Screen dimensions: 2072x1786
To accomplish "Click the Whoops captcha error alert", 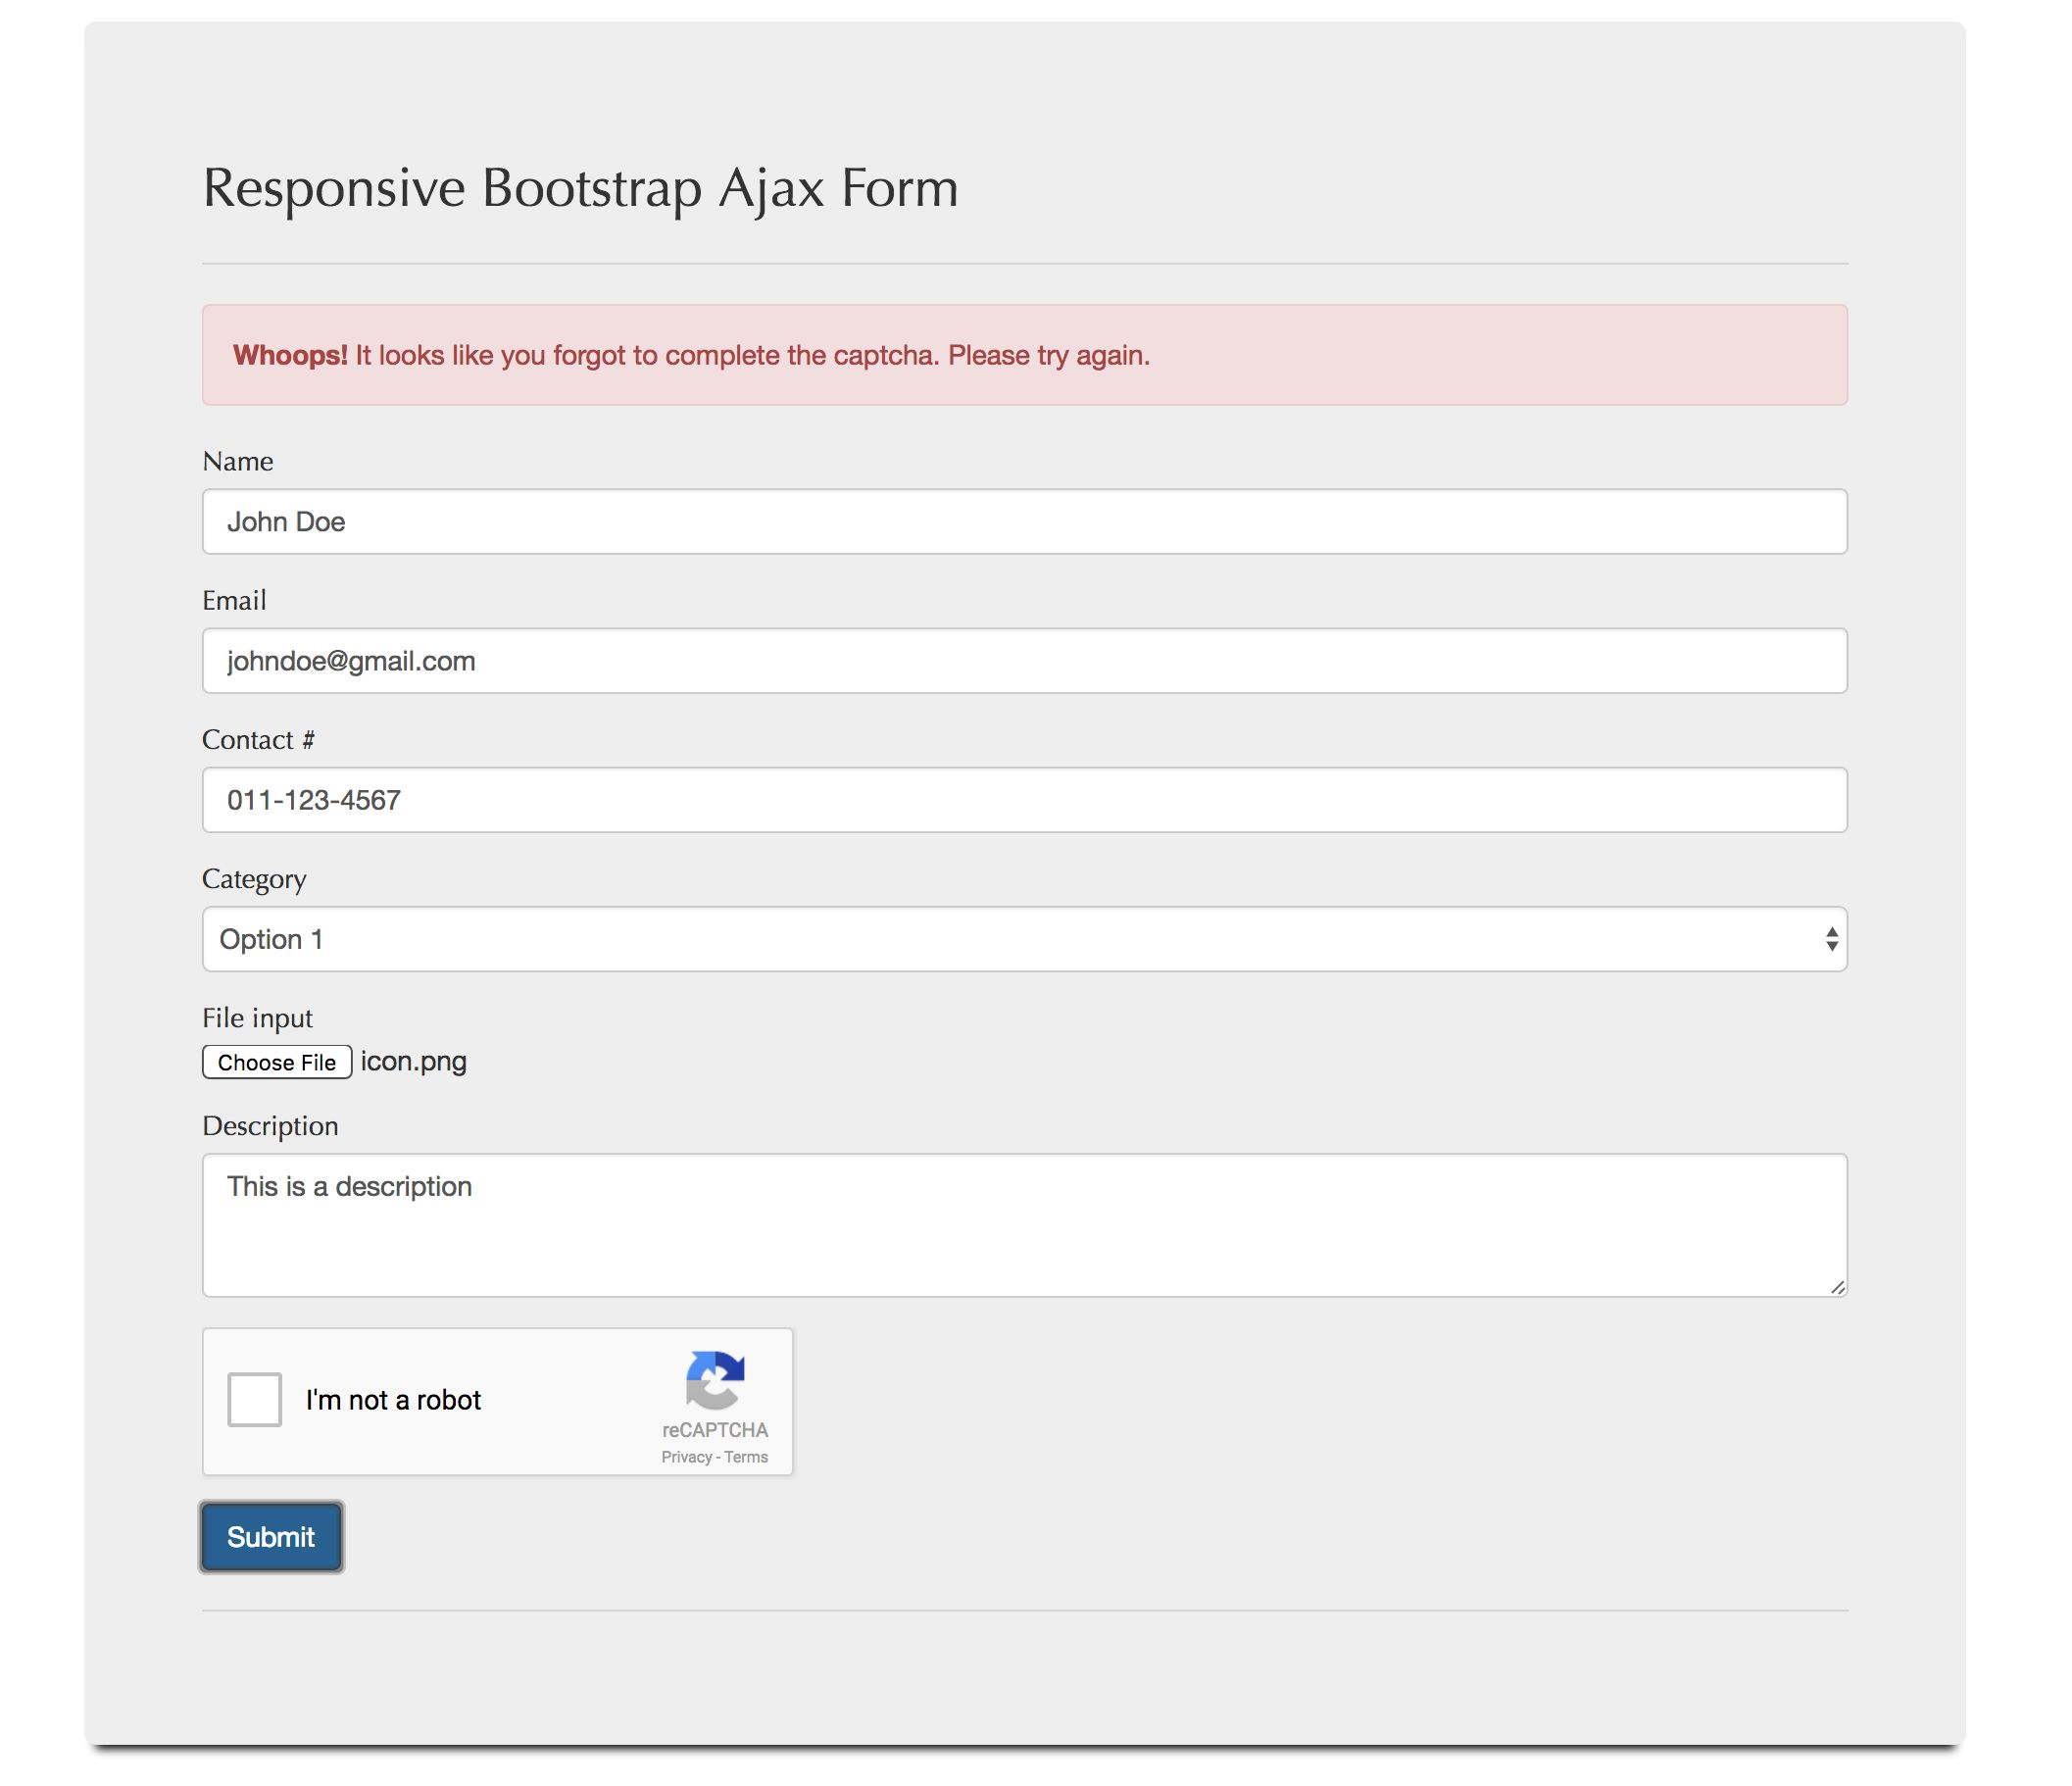I will point(1024,355).
